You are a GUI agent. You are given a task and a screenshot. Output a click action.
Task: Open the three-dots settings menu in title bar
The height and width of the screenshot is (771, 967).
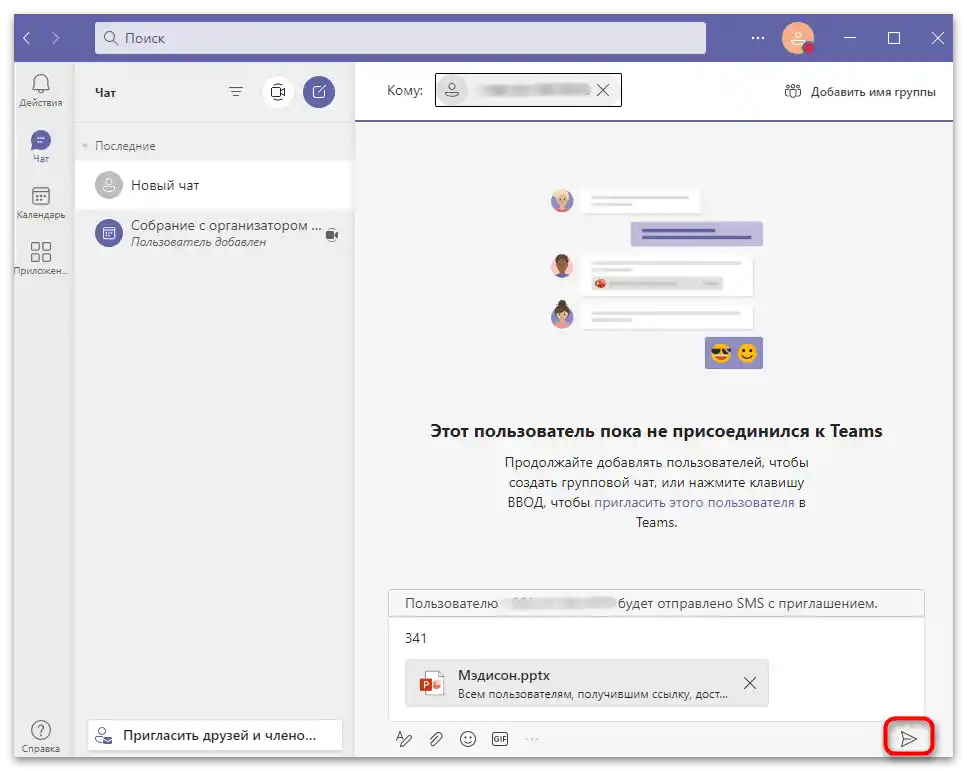(x=757, y=38)
